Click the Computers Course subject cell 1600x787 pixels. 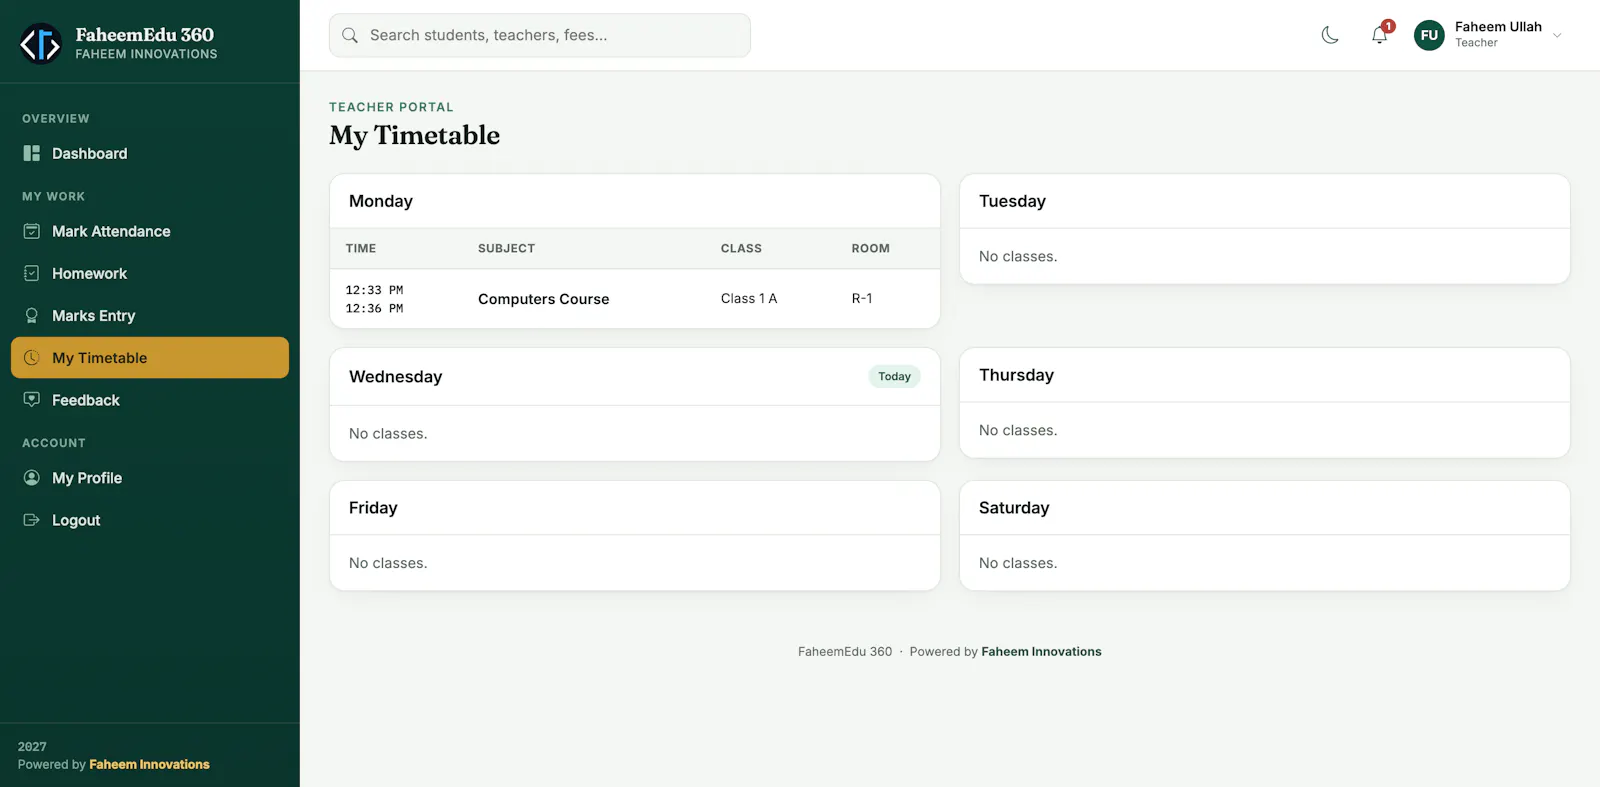(x=543, y=299)
